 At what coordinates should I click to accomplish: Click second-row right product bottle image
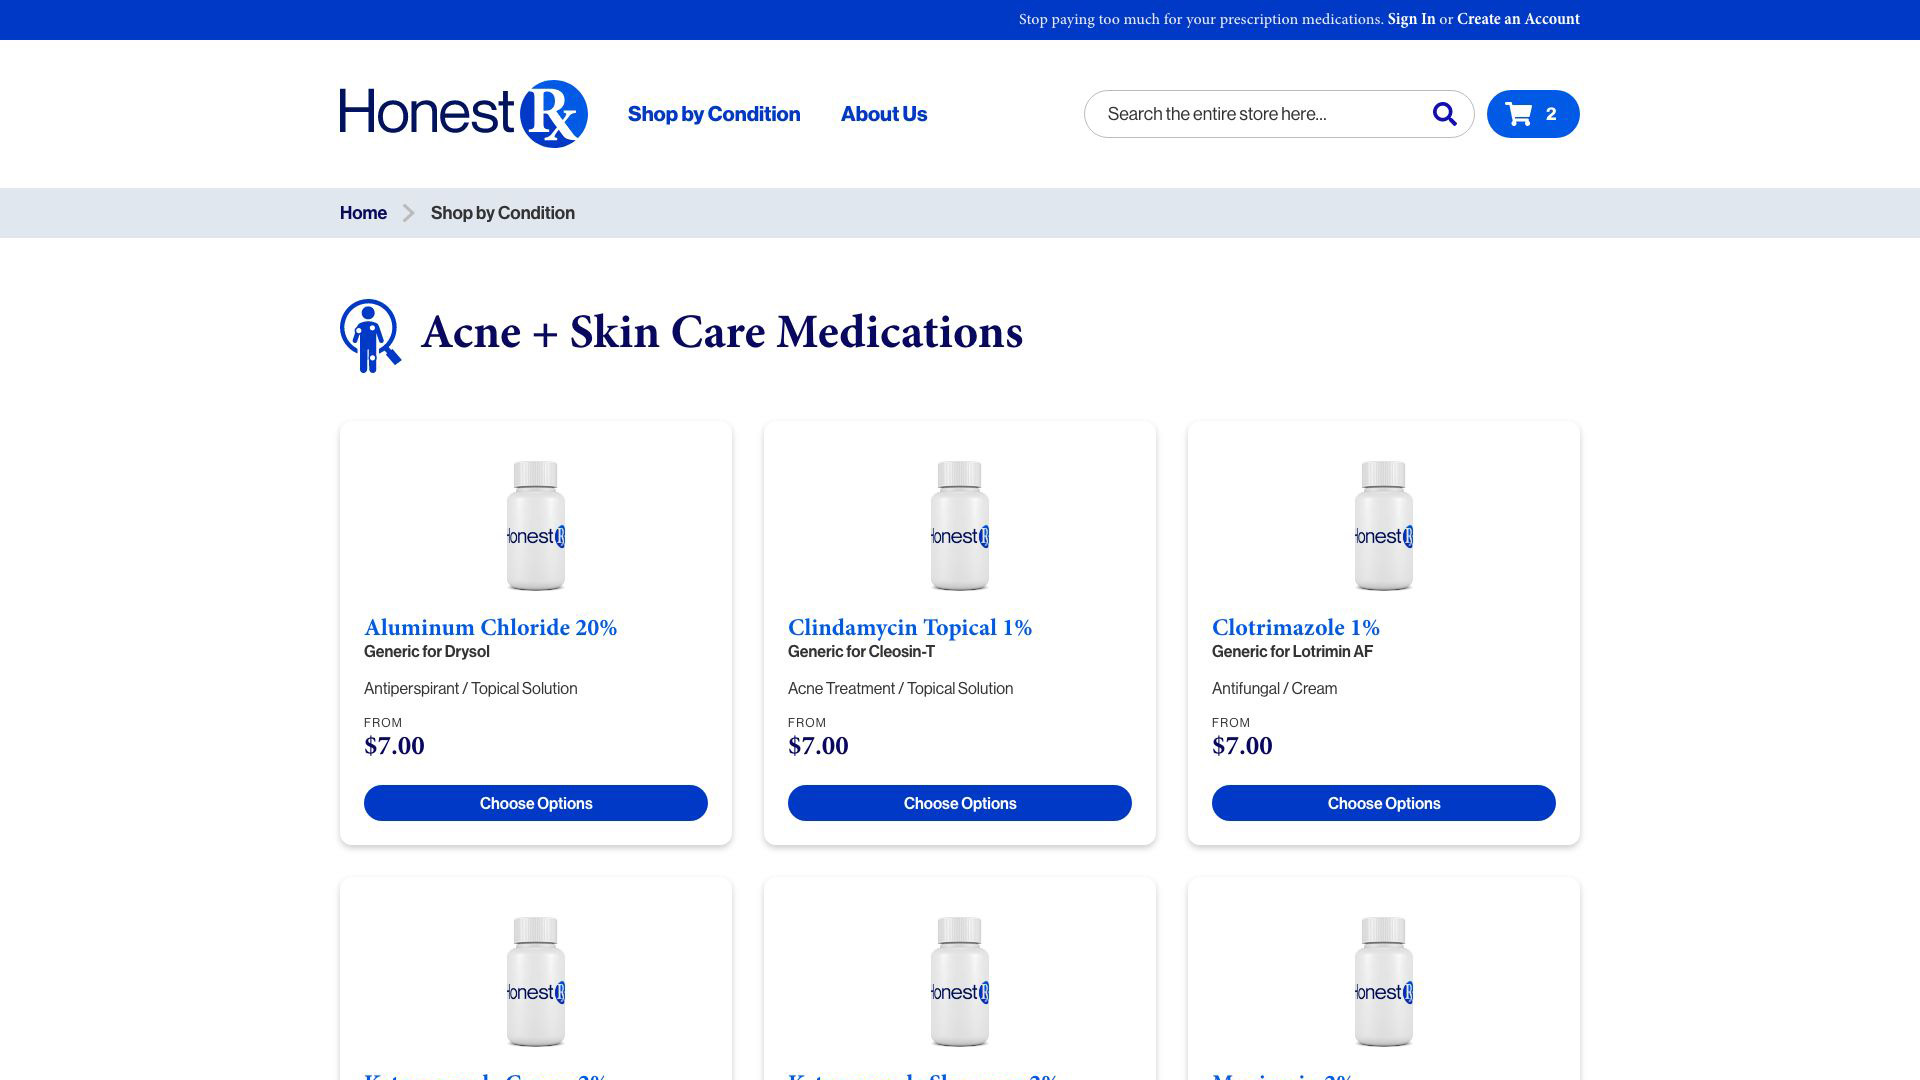(x=1384, y=982)
